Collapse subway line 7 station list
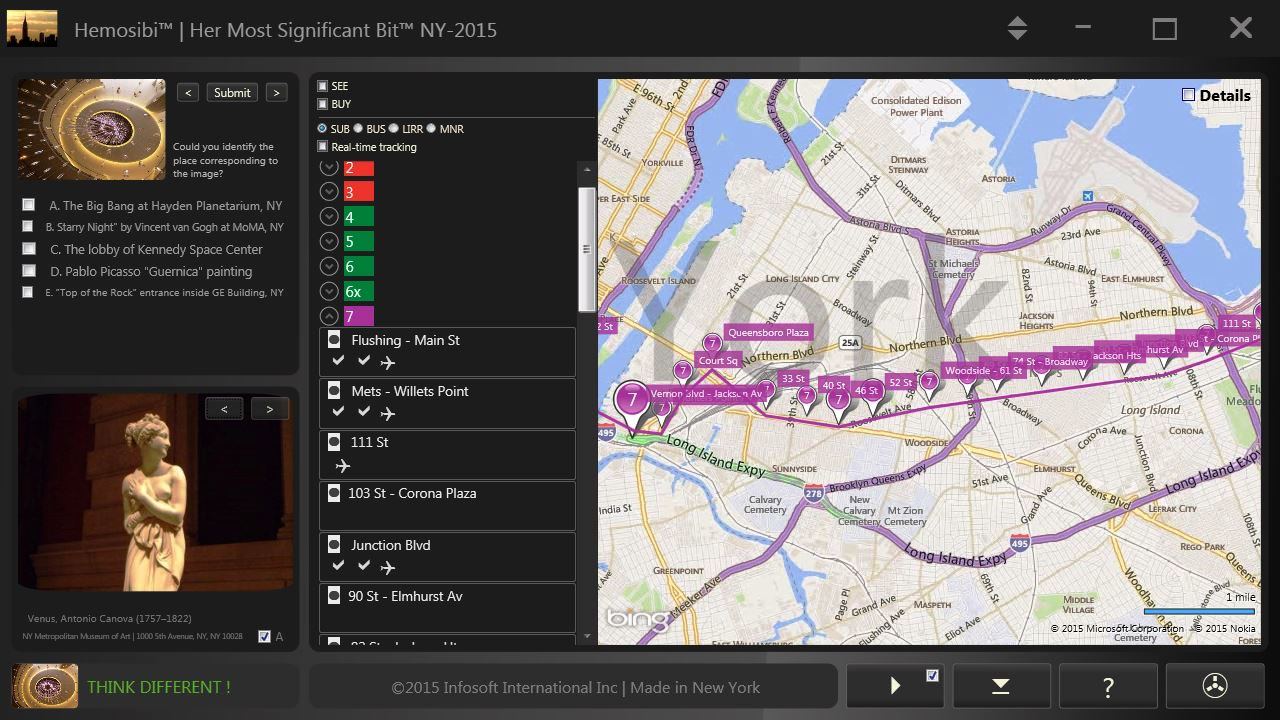The width and height of the screenshot is (1280, 720). point(328,316)
